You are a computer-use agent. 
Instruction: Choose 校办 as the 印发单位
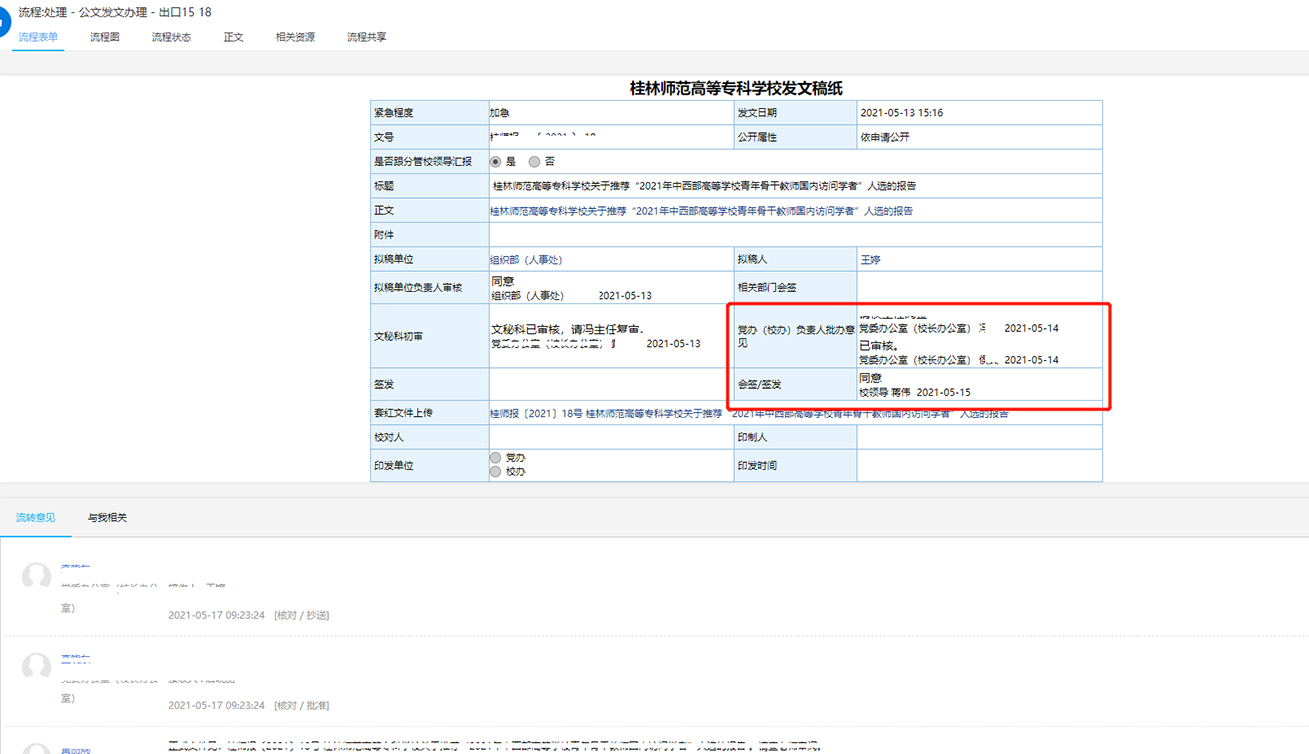coord(496,471)
